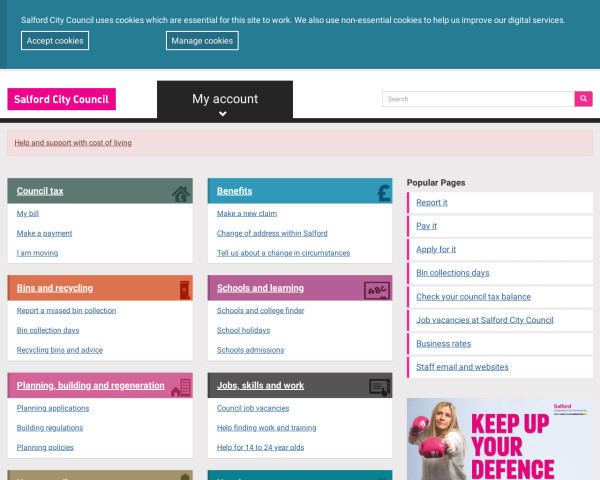Image resolution: width=600 pixels, height=480 pixels.
Task: Click the house icon in Council tax header
Action: pyautogui.click(x=181, y=194)
